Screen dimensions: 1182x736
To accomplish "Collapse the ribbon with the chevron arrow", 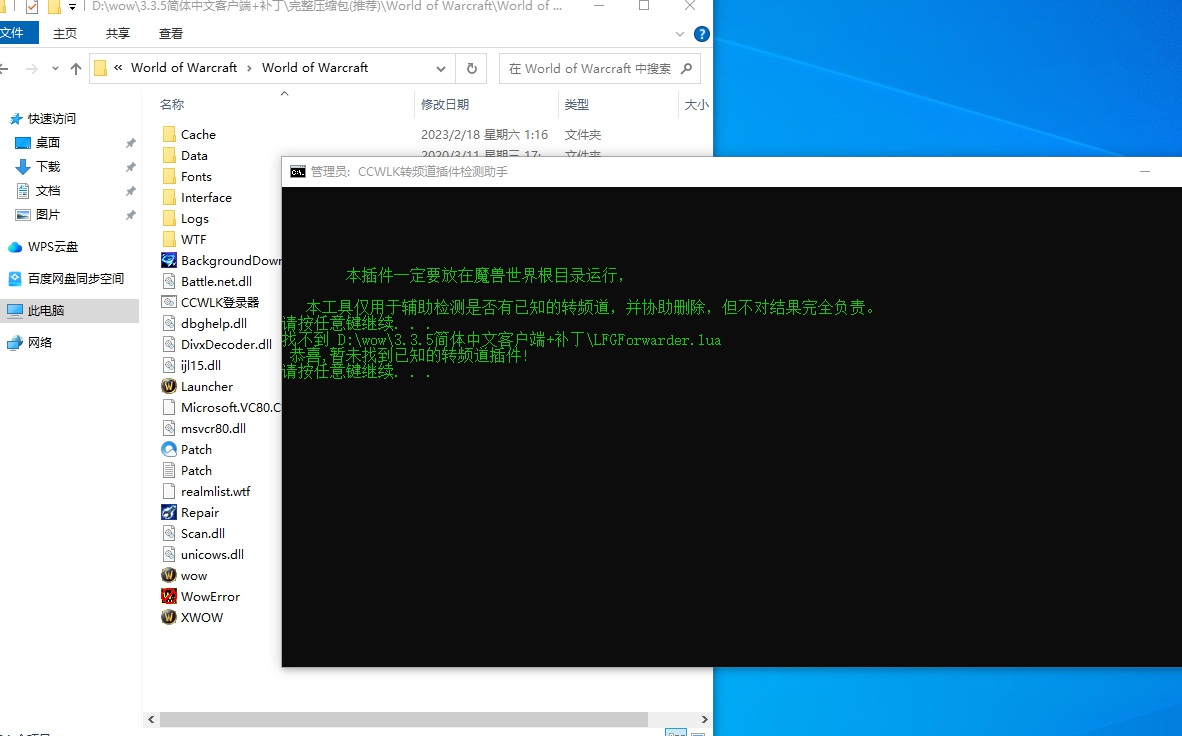I will coord(679,32).
